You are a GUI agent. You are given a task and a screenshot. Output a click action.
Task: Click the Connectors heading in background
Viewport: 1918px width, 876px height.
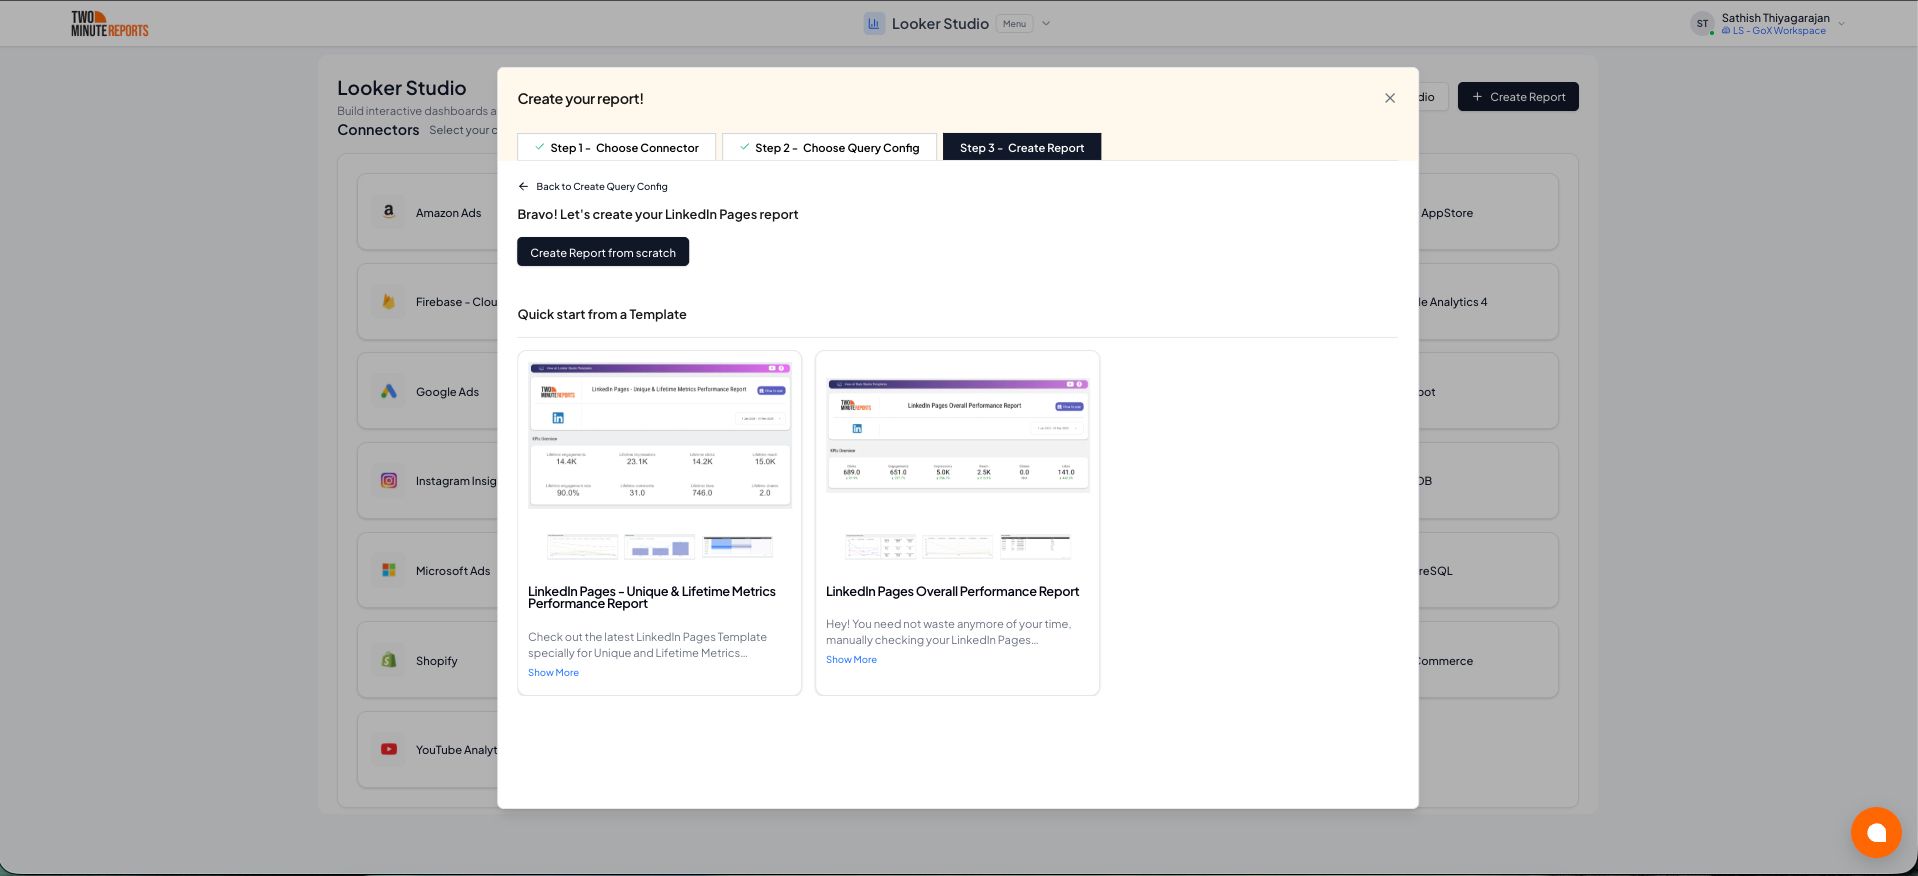[x=378, y=130]
